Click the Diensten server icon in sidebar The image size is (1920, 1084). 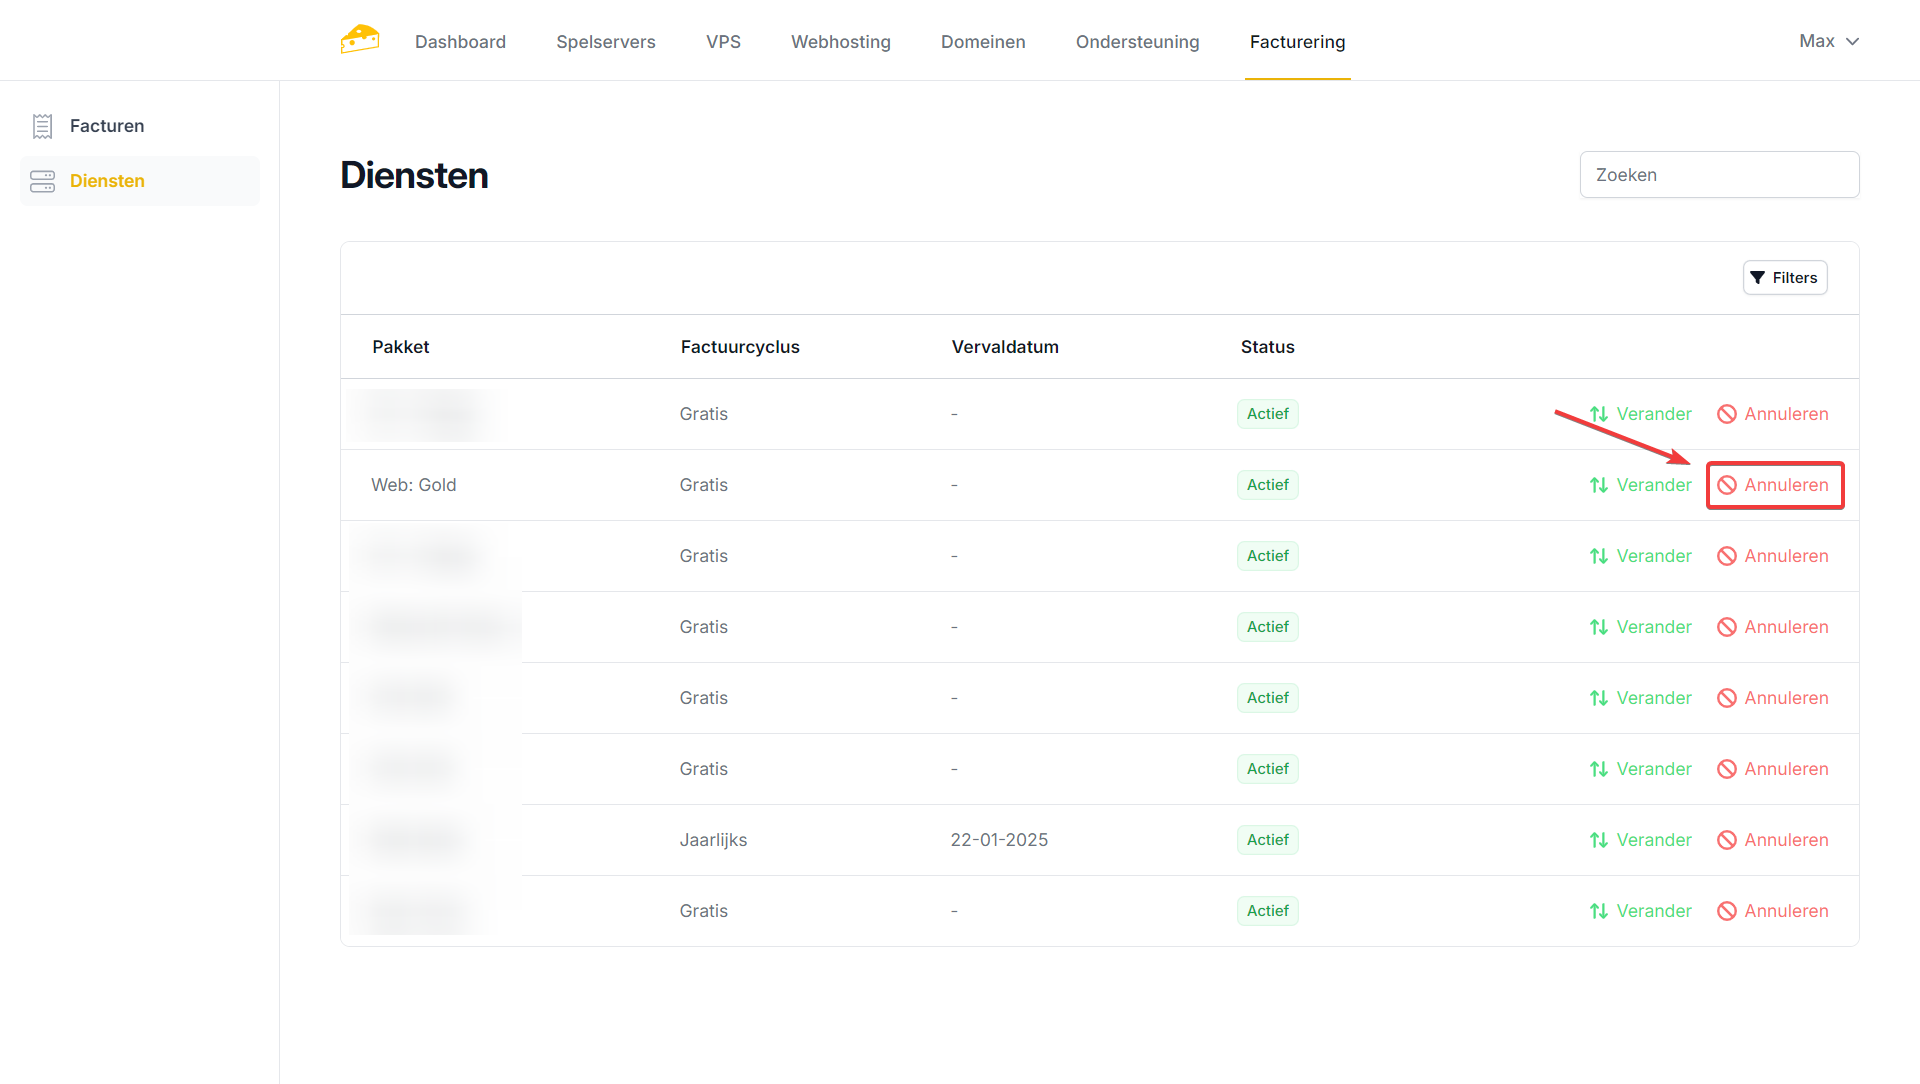[42, 181]
